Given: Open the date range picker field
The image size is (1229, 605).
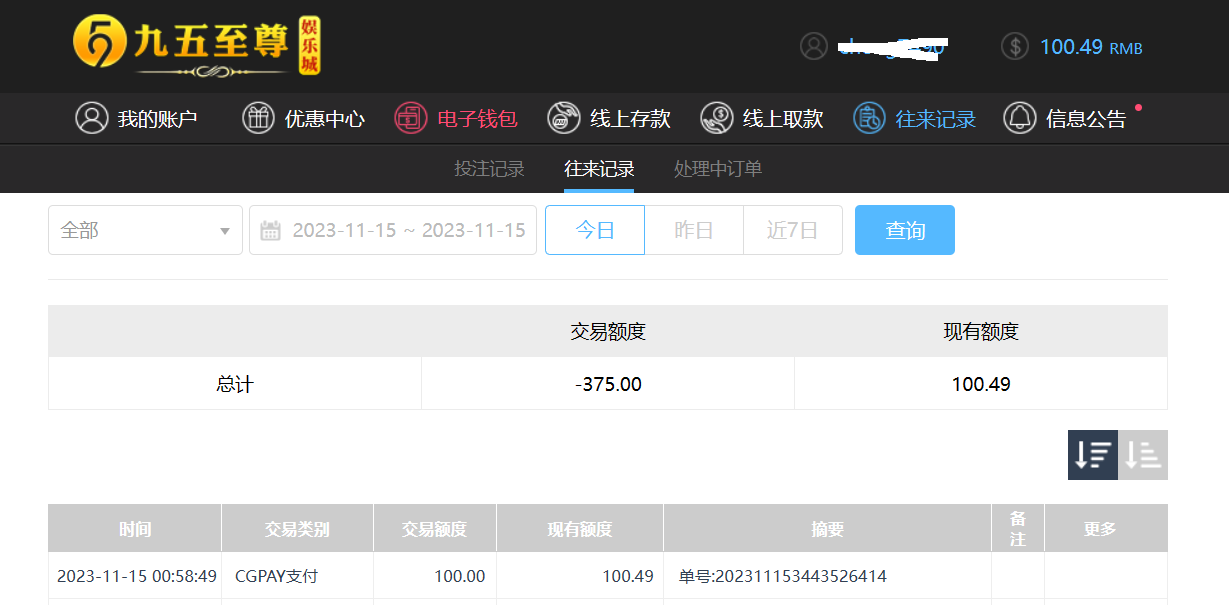Looking at the screenshot, I should click(393, 230).
